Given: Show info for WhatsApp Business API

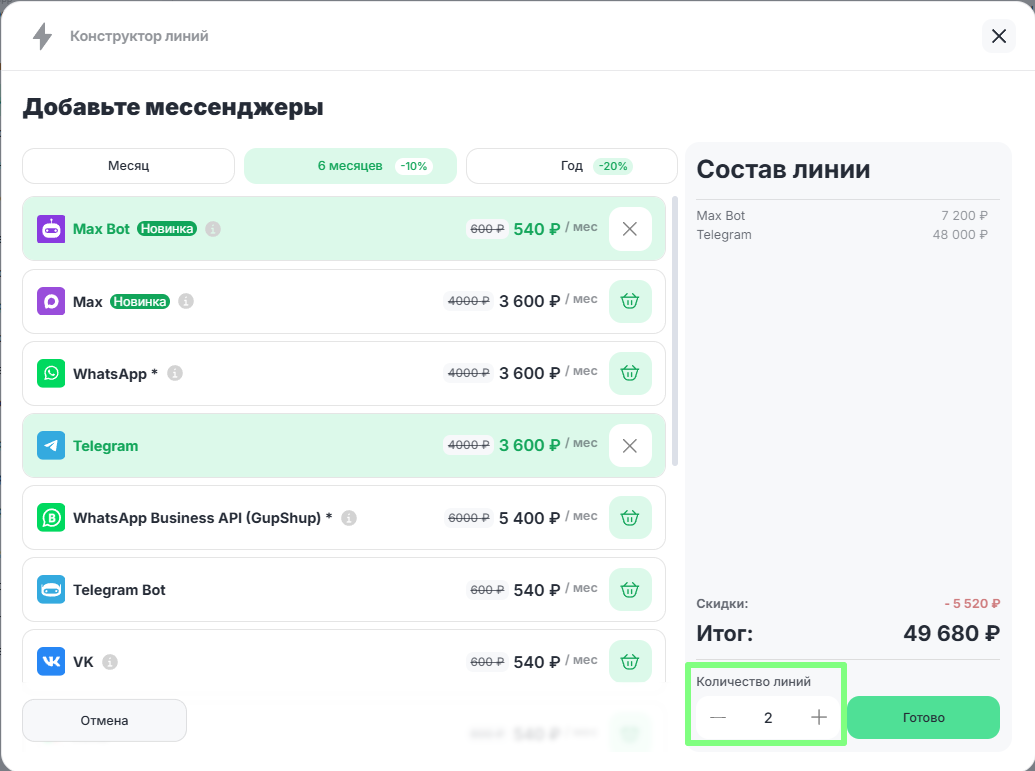Looking at the screenshot, I should (x=349, y=518).
